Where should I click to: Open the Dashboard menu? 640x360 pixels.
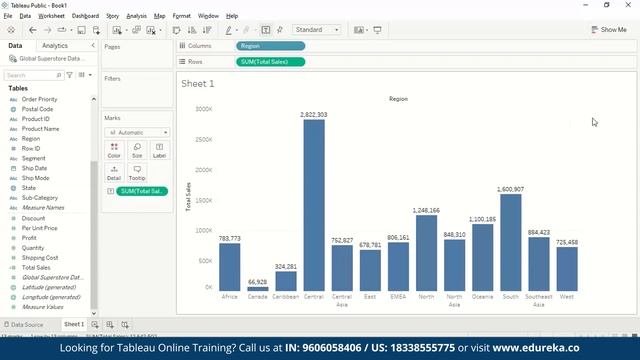(x=85, y=16)
